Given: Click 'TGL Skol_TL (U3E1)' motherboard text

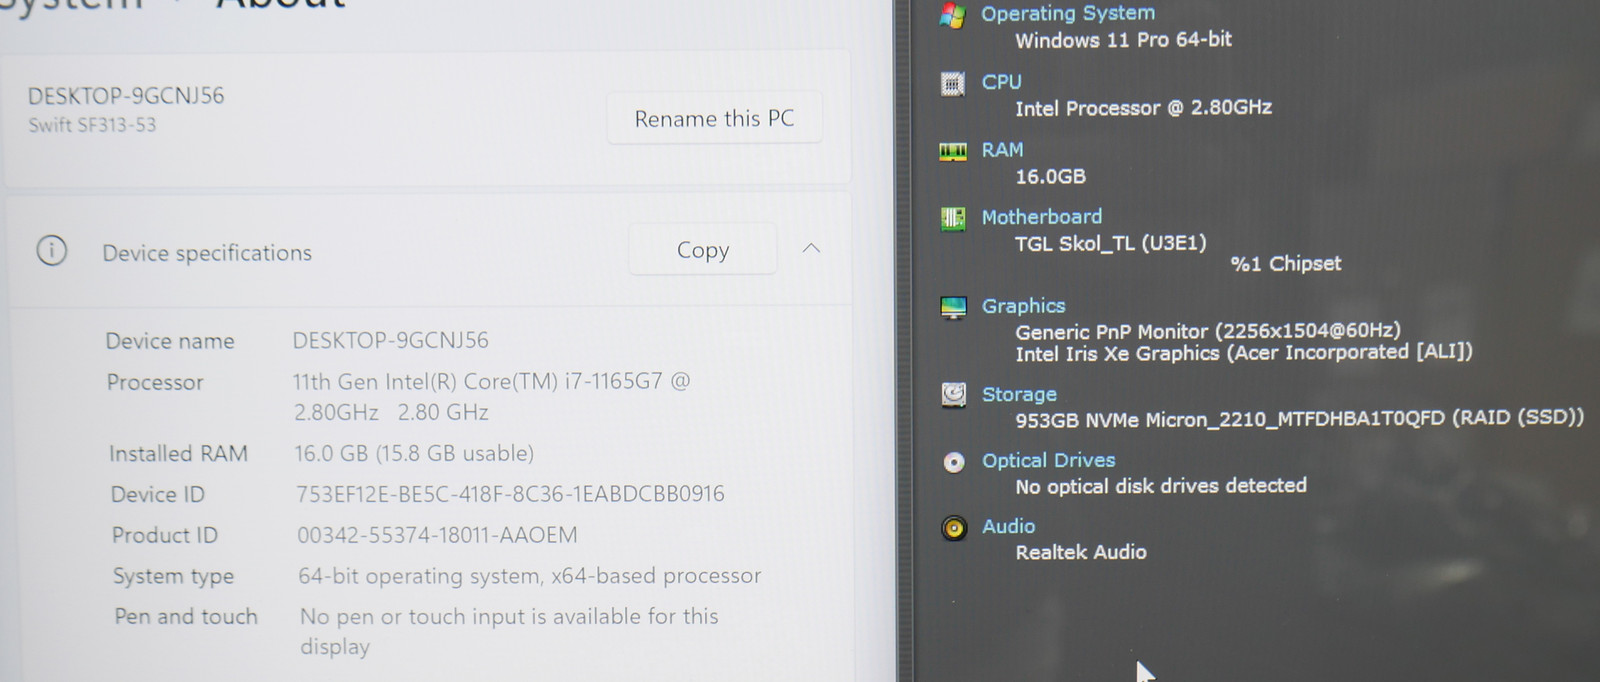Looking at the screenshot, I should (x=1110, y=244).
